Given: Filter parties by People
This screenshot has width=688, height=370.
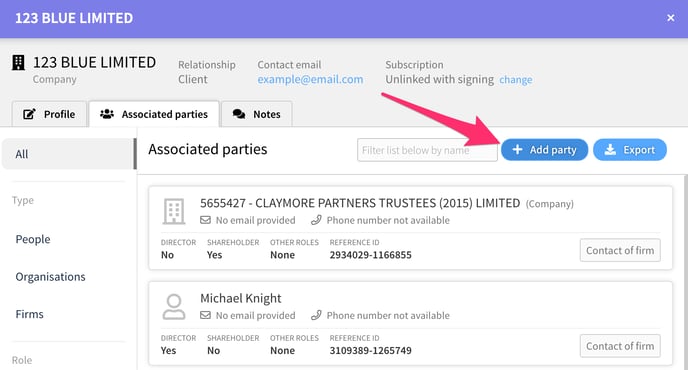Looking at the screenshot, I should [x=33, y=239].
